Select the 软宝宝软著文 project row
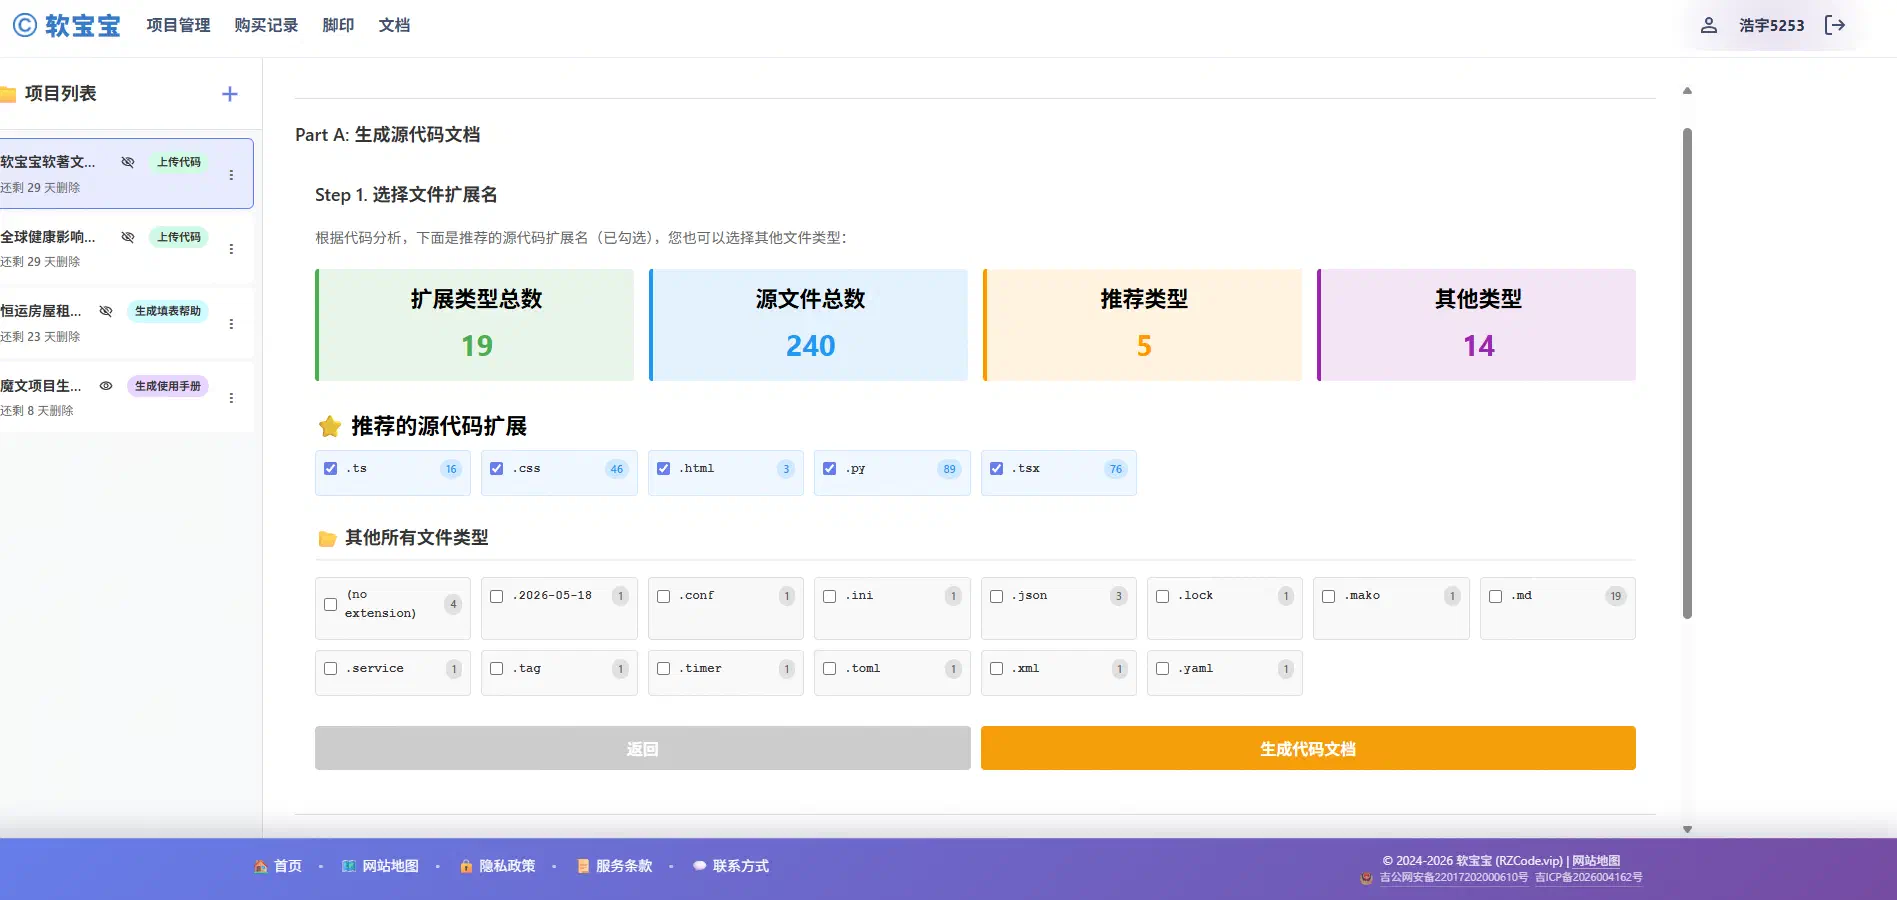The height and width of the screenshot is (900, 1897). 126,174
